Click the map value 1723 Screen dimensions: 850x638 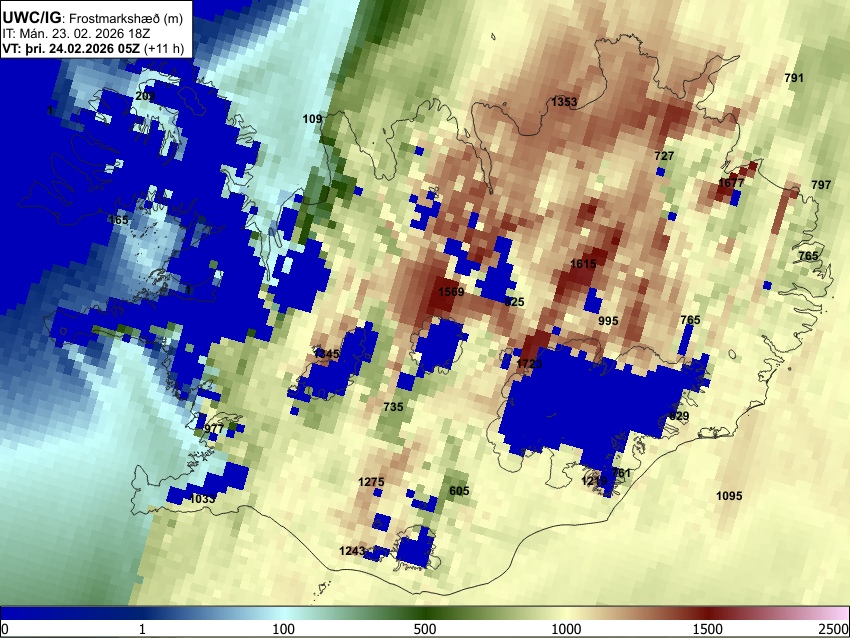(529, 363)
